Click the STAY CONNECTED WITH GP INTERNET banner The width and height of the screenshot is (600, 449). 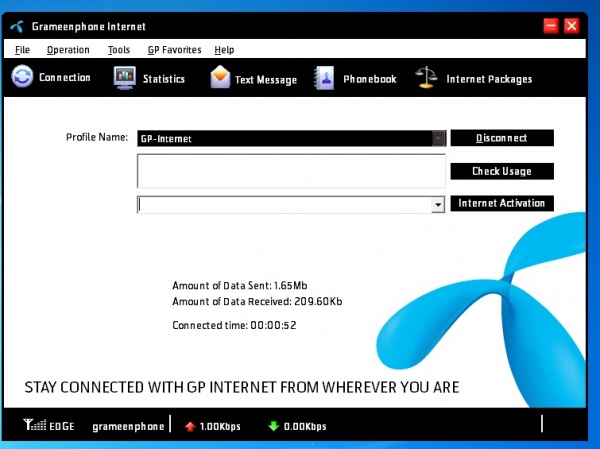(x=242, y=387)
